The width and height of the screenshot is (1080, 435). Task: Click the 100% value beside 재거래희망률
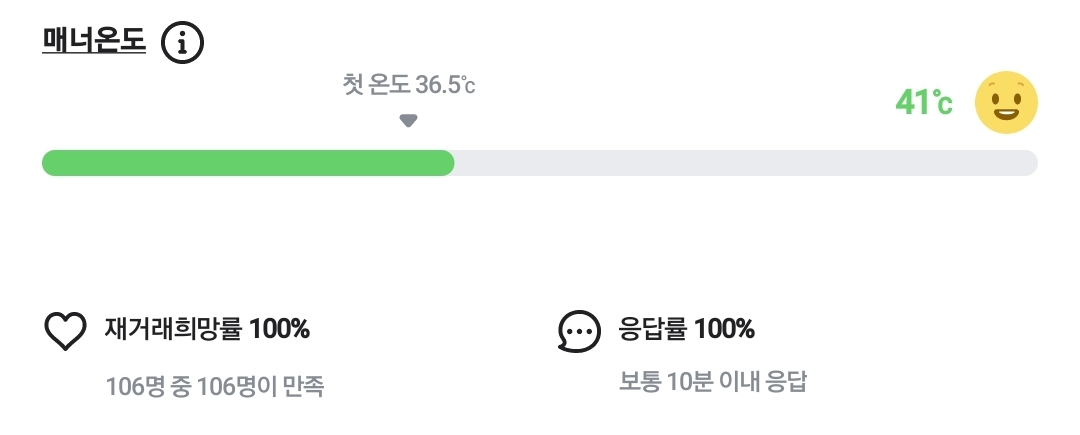(279, 328)
